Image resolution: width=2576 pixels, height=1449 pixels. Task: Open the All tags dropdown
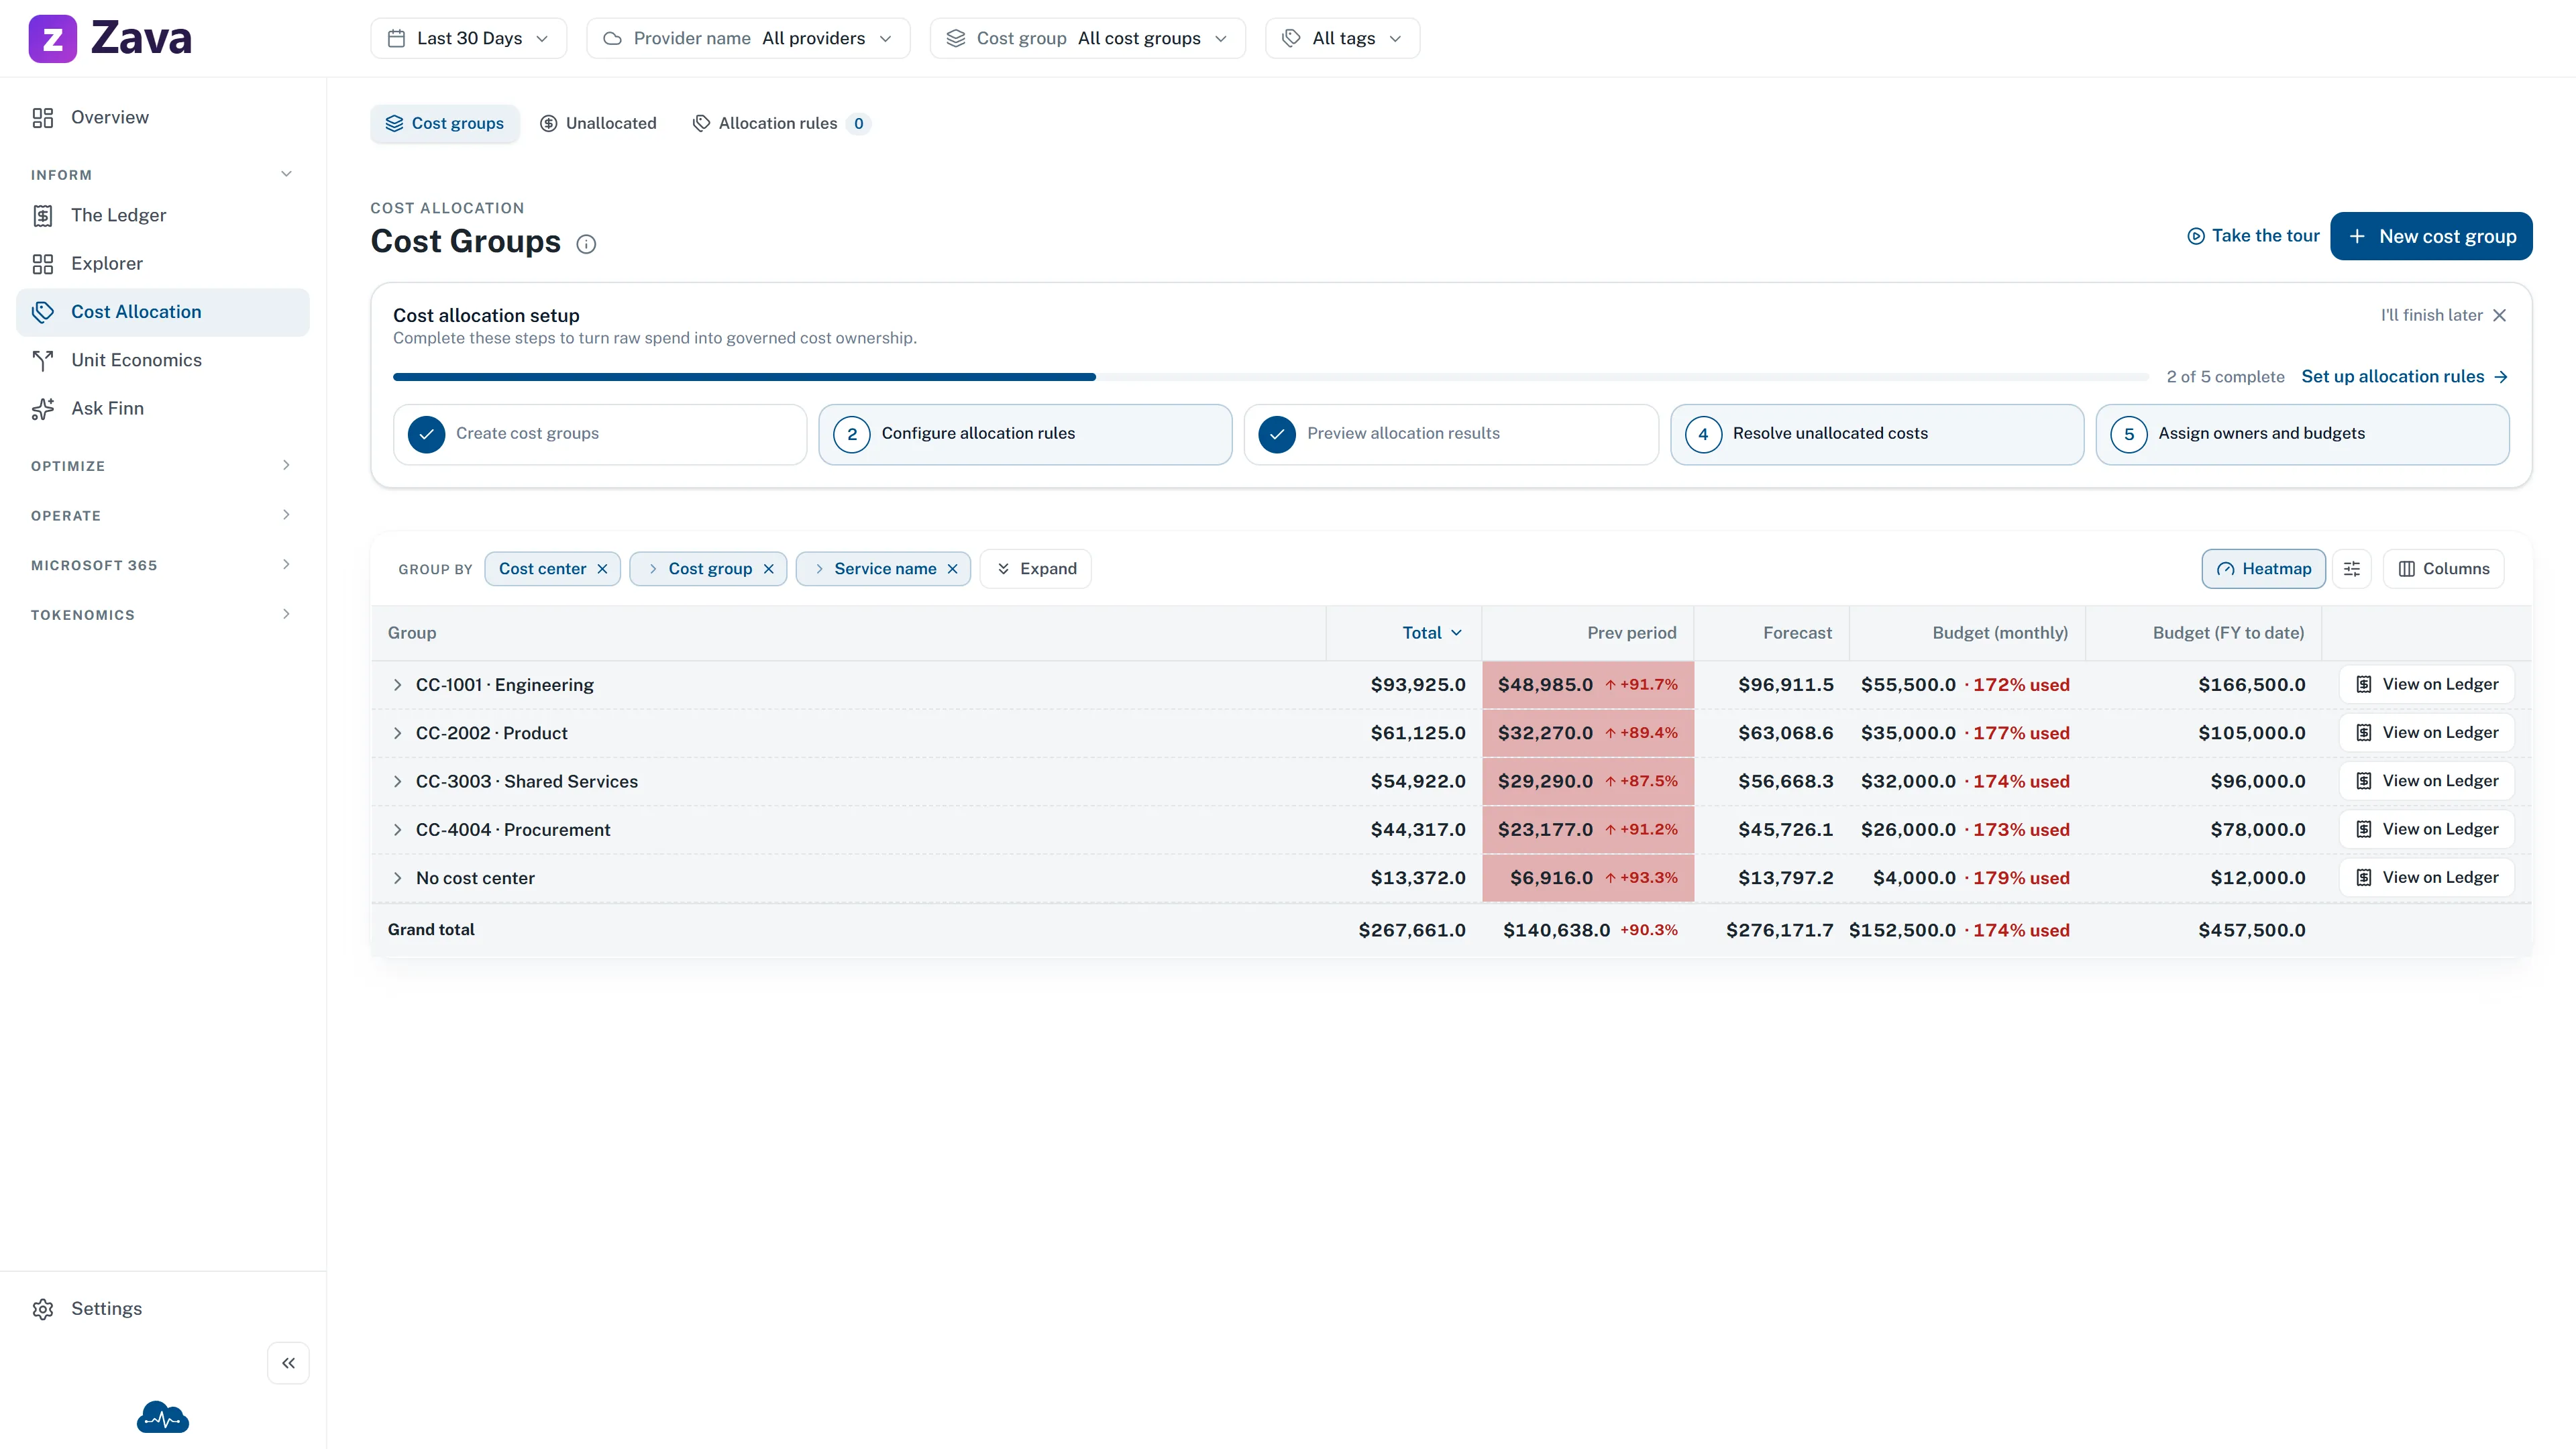coord(1343,38)
